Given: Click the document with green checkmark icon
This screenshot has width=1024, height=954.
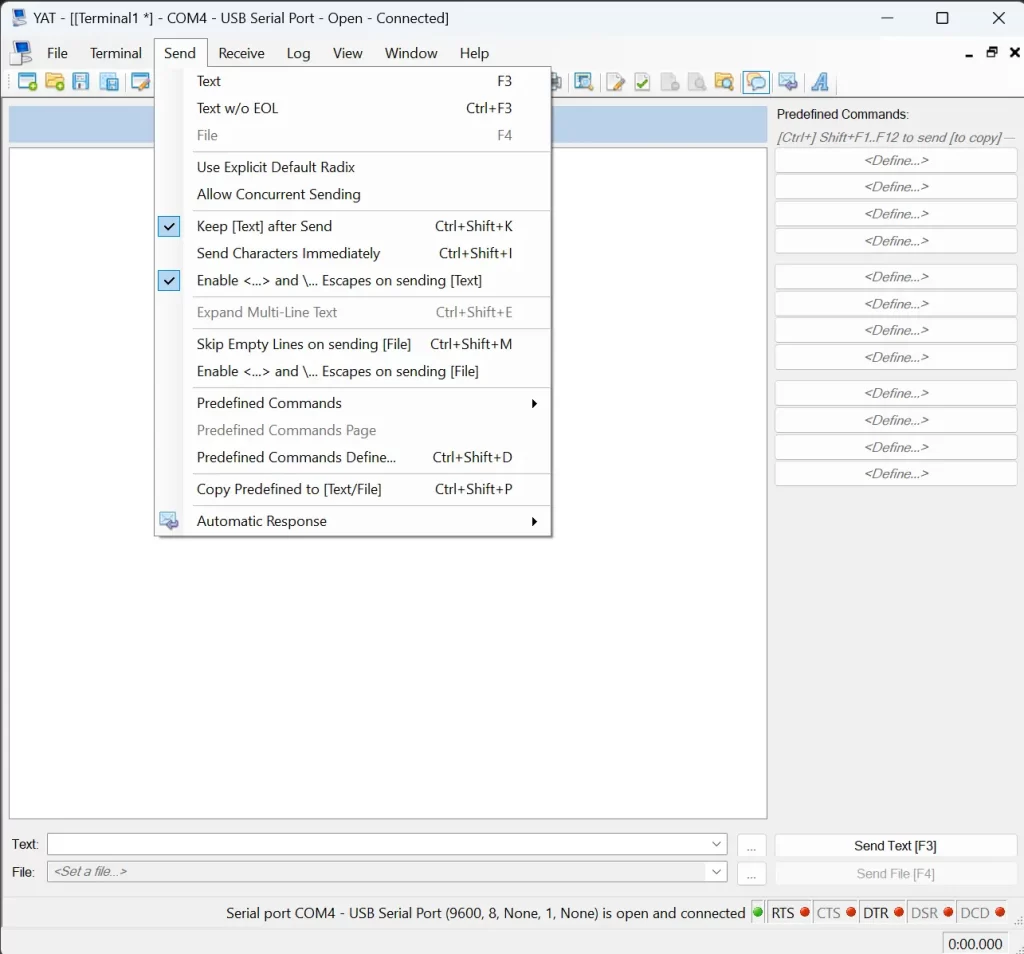Looking at the screenshot, I should [643, 82].
